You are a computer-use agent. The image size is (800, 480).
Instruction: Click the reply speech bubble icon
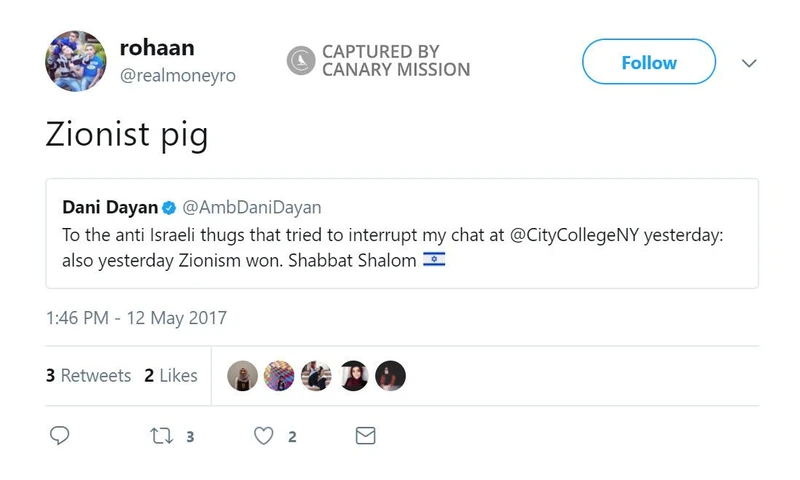60,436
